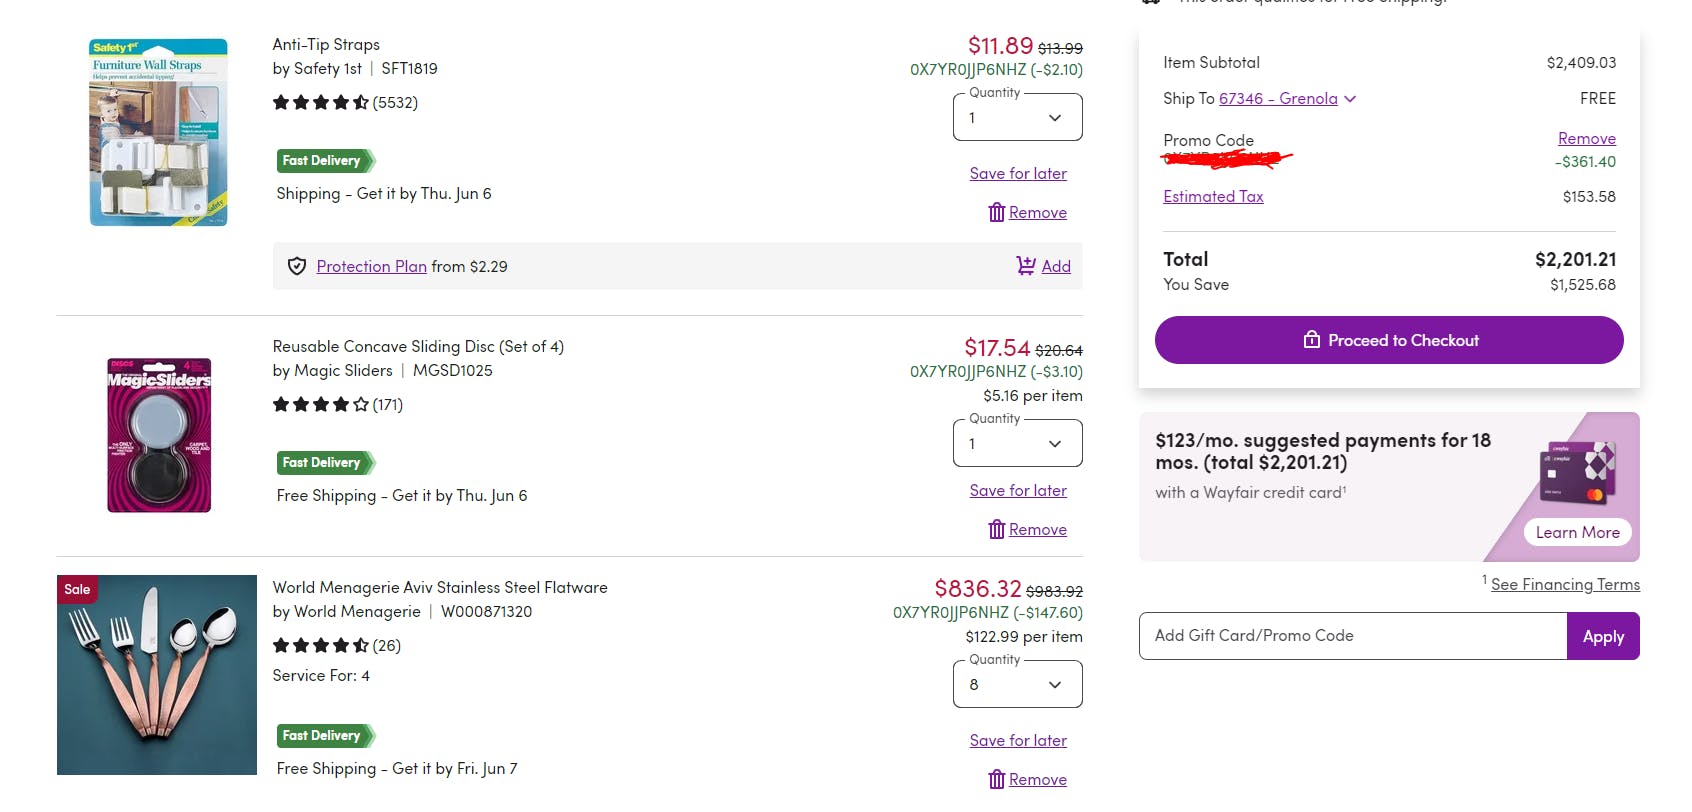
Task: Save the Anti-Tip Straps for later
Action: pos(1017,173)
